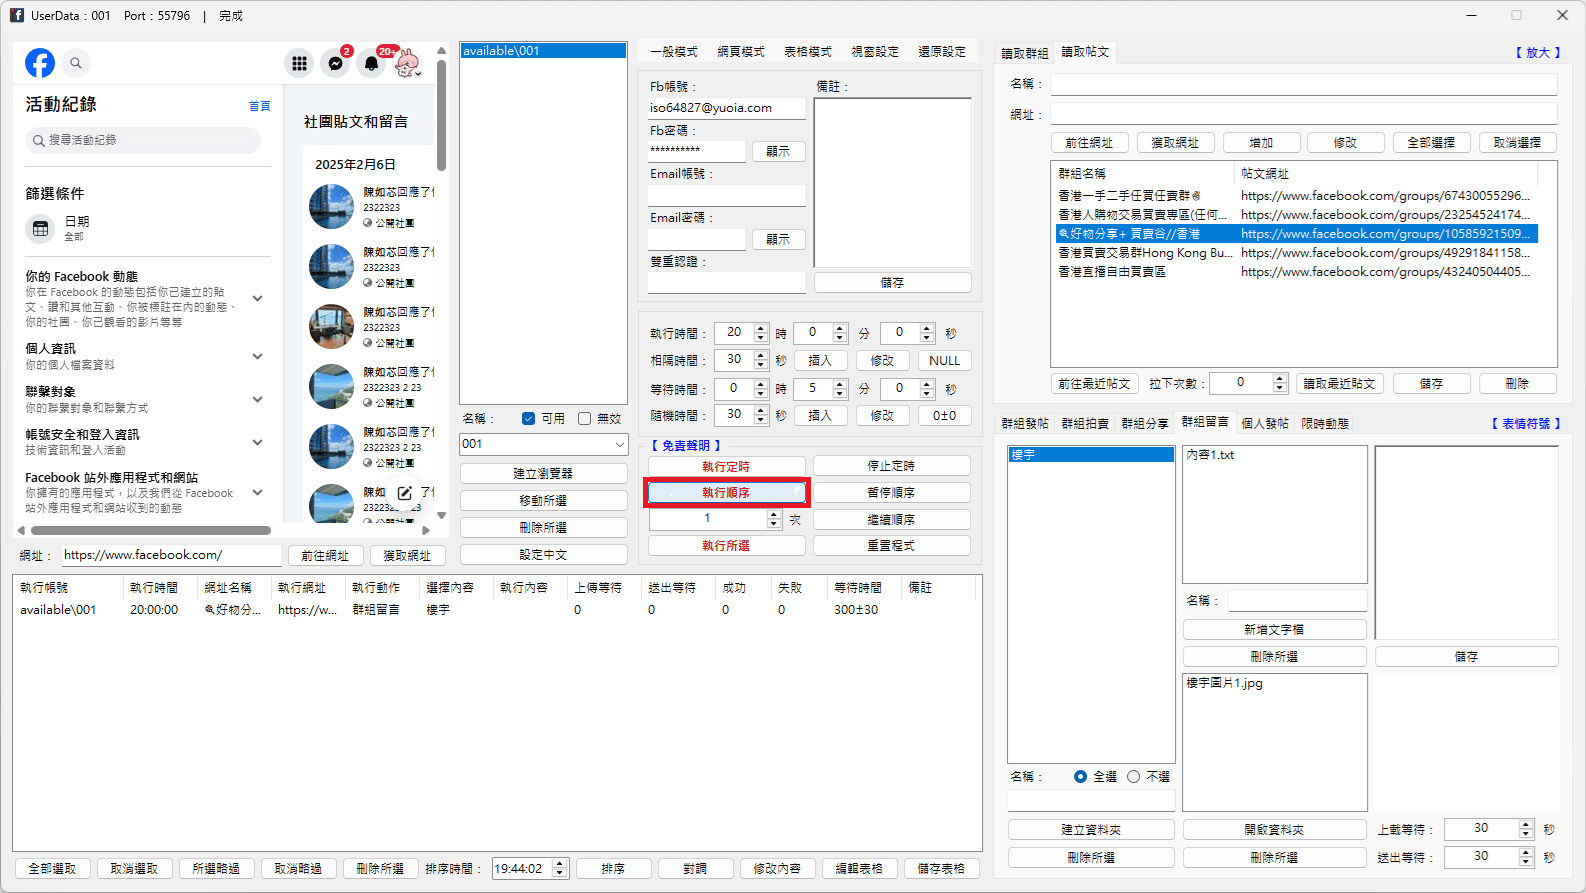Screen dimensions: 1586x893
Task: Click the 排序 button in bottom bar
Action: [613, 869]
